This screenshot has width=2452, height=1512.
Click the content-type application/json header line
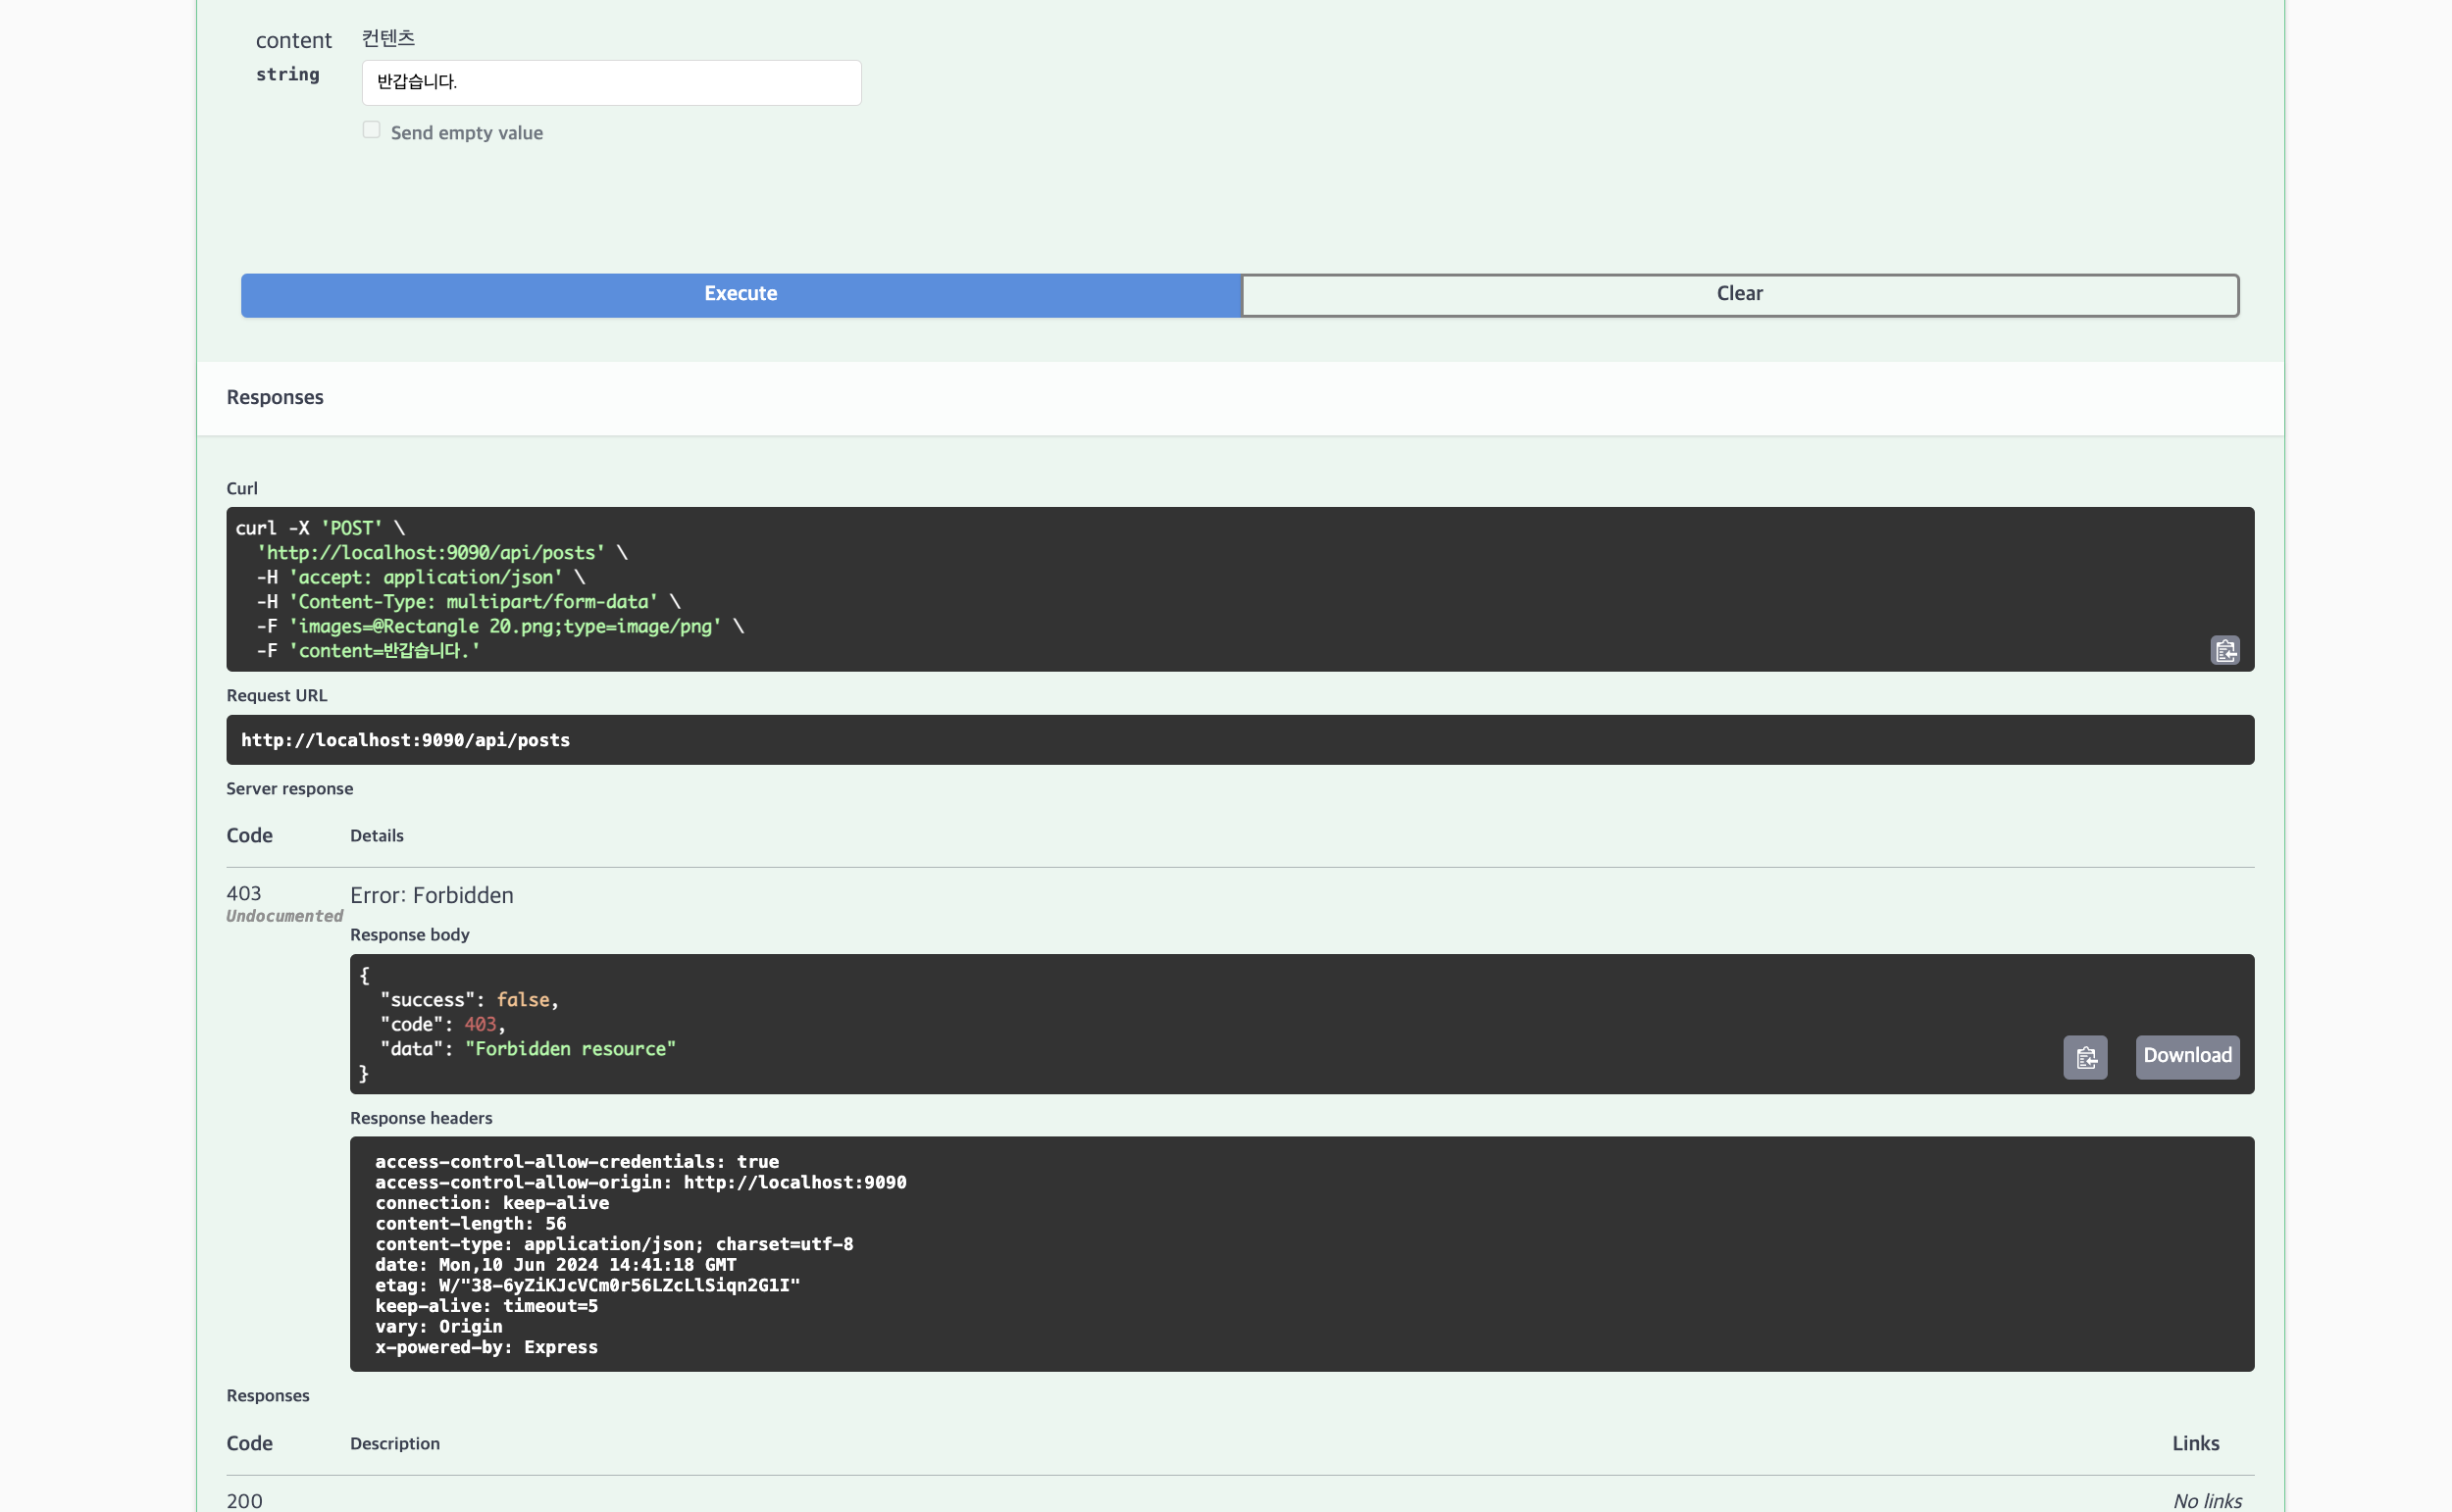click(x=614, y=1244)
